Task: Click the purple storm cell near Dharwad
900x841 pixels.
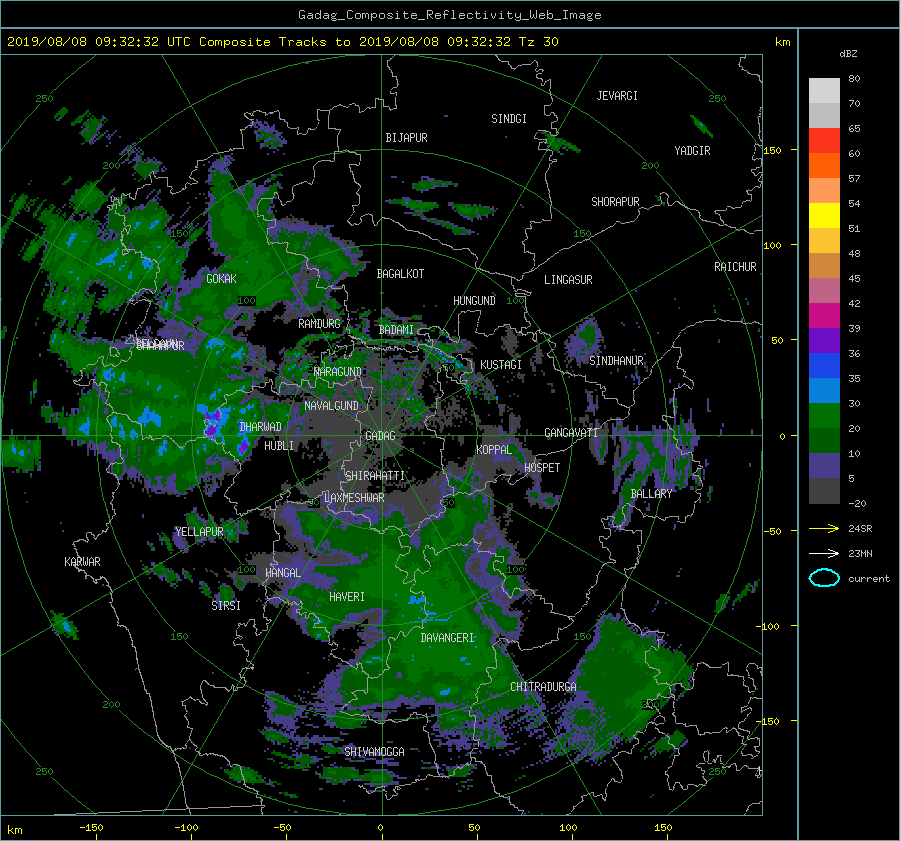Action: pyautogui.click(x=212, y=425)
